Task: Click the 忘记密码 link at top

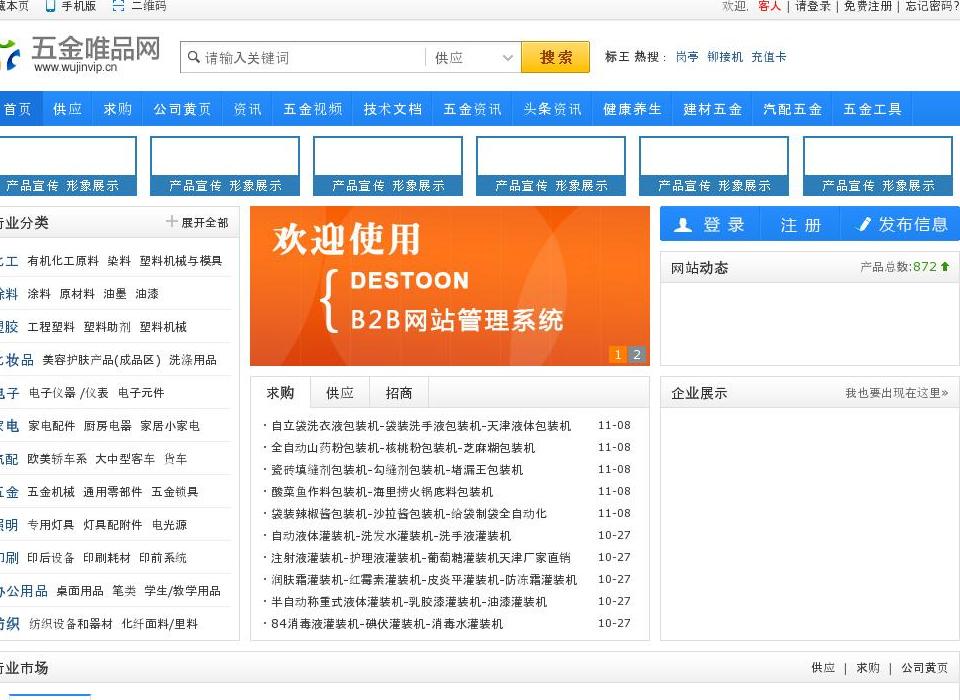Action: tap(932, 6)
